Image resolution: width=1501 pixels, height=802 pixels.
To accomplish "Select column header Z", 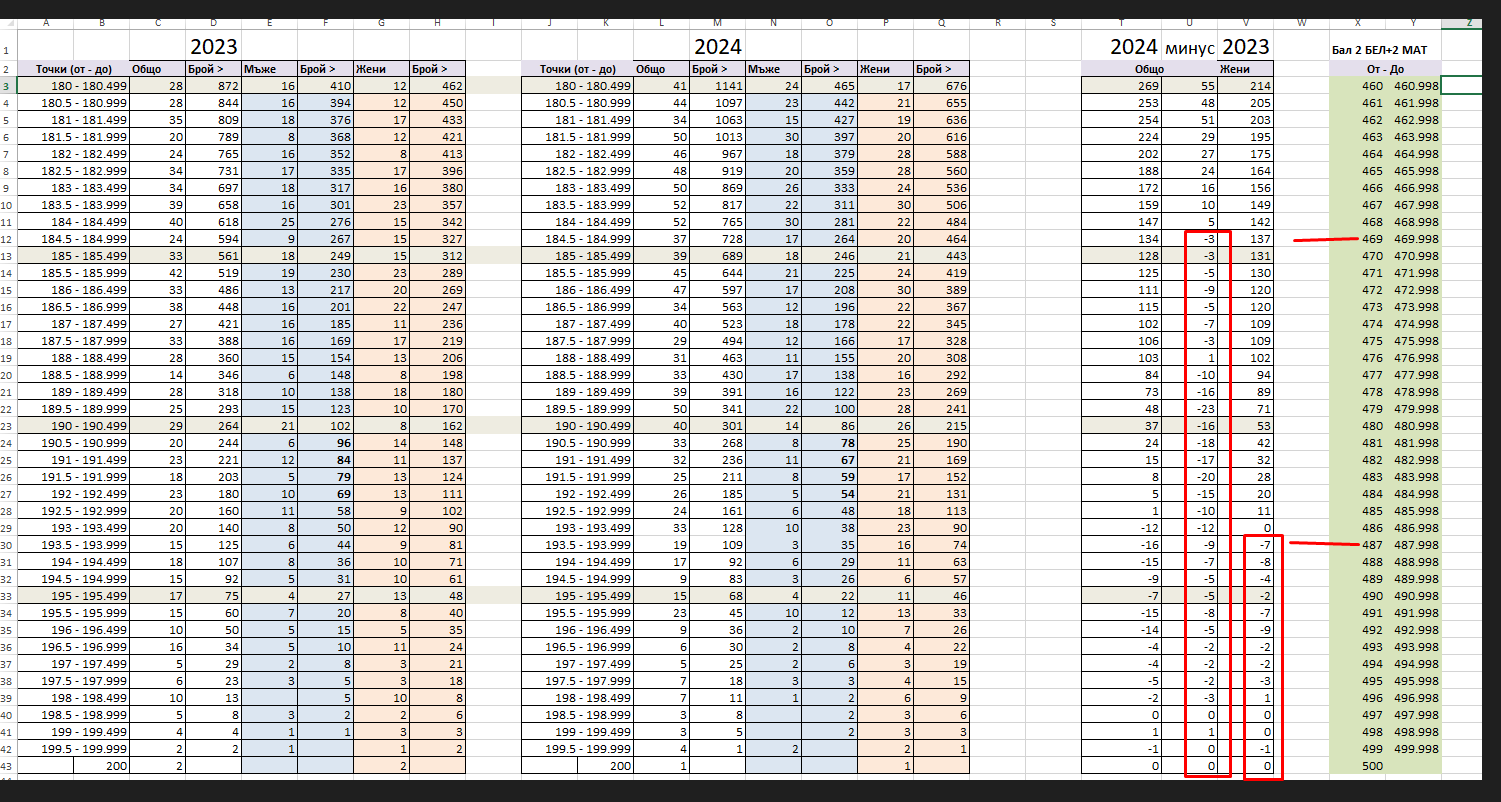I will [x=1467, y=22].
